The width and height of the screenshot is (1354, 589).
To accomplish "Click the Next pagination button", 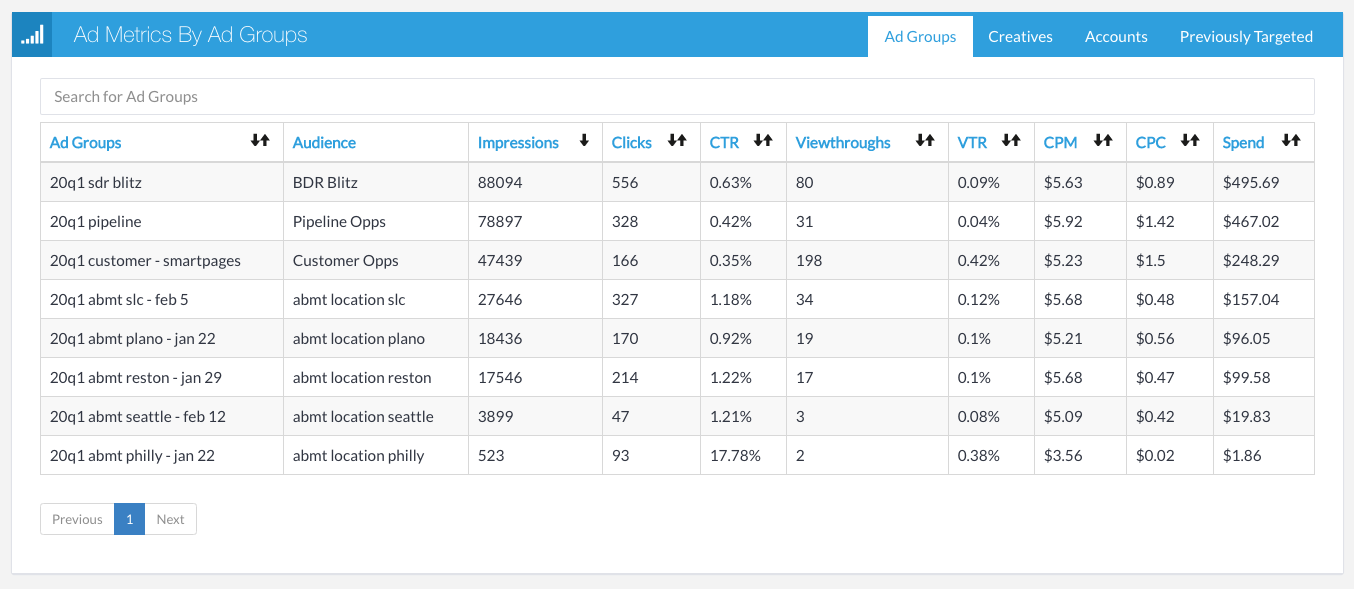I will click(x=170, y=519).
